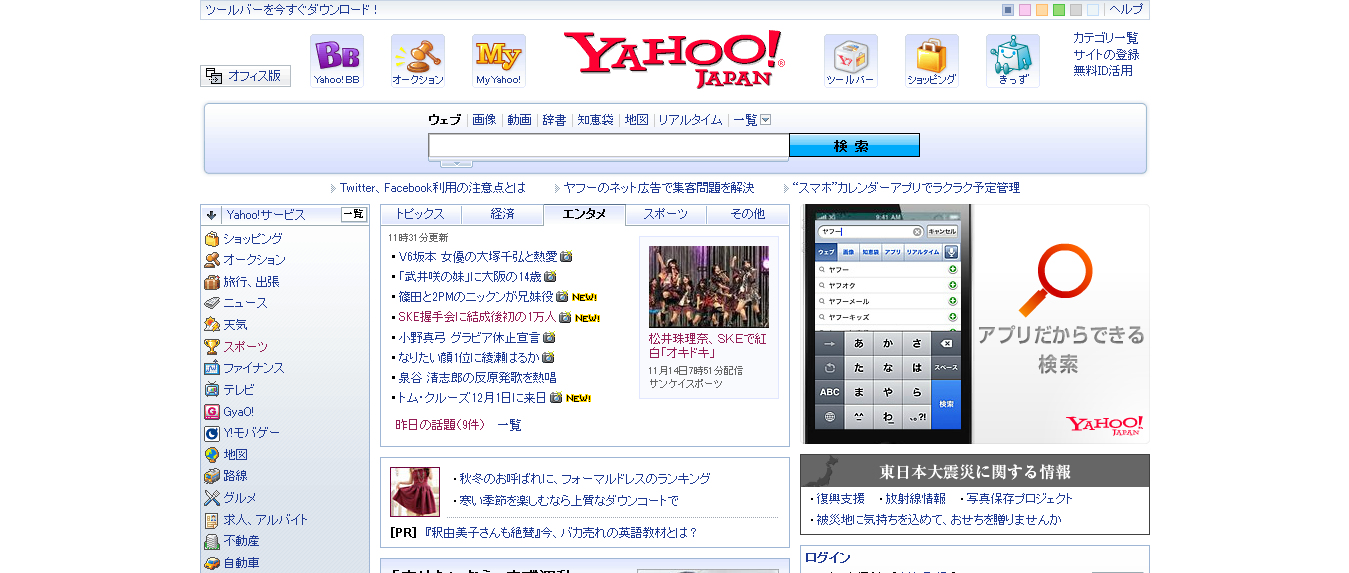Click the アプリだからできる検索 ad banner
Image resolution: width=1349 pixels, height=573 pixels.
[975, 324]
